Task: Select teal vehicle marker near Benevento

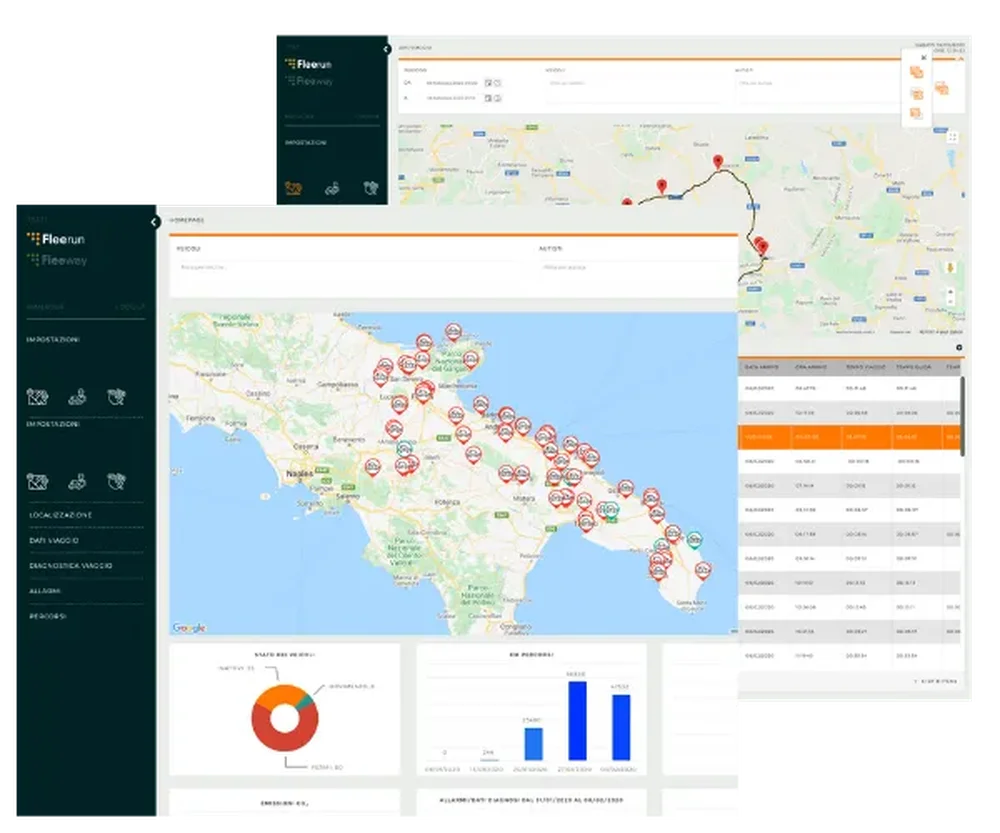Action: tap(404, 448)
